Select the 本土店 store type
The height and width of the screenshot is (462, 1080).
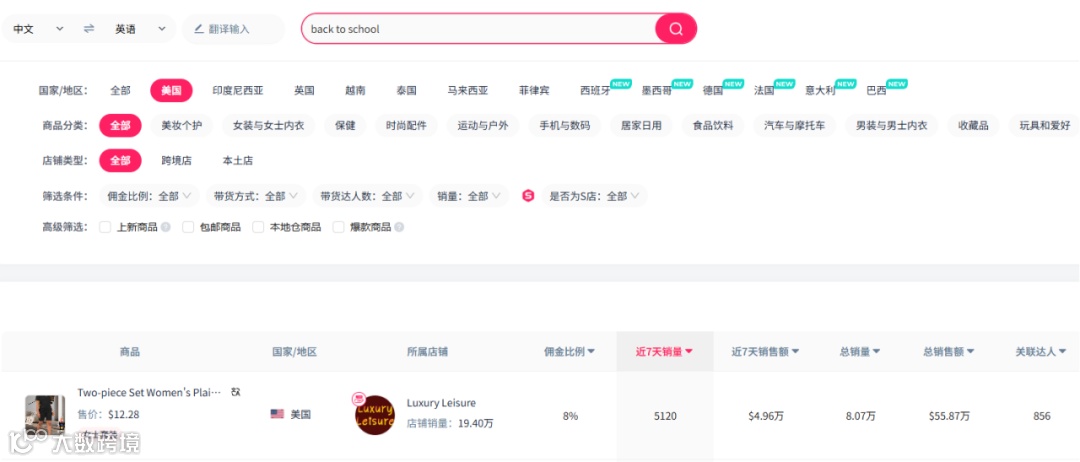tap(238, 160)
